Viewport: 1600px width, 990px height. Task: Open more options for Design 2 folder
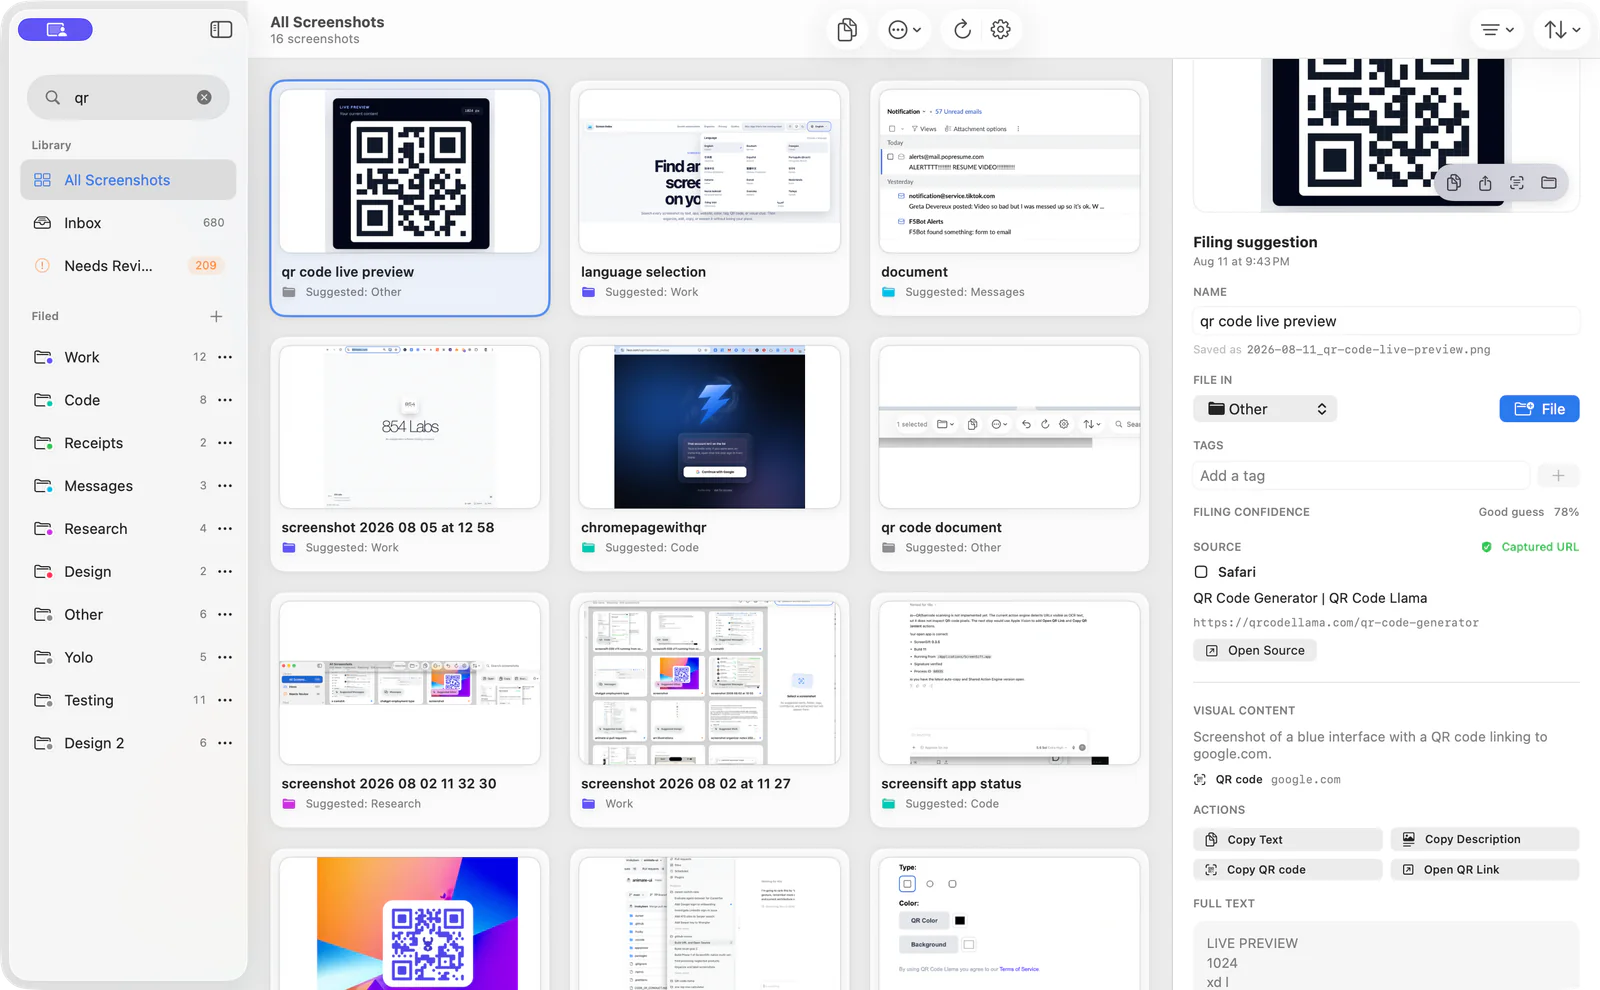[x=225, y=743]
